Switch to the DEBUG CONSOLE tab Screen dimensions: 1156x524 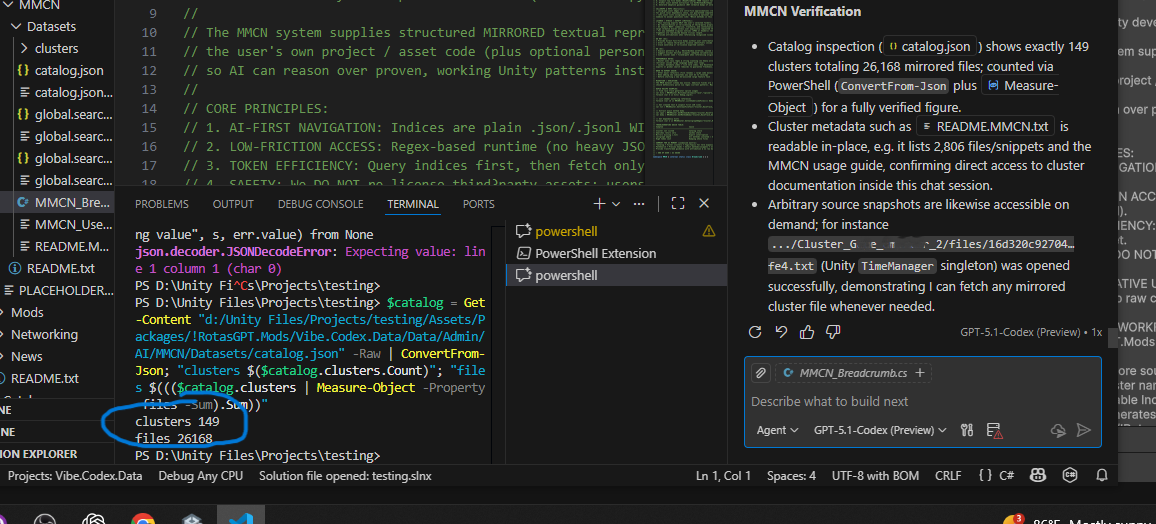(x=320, y=204)
